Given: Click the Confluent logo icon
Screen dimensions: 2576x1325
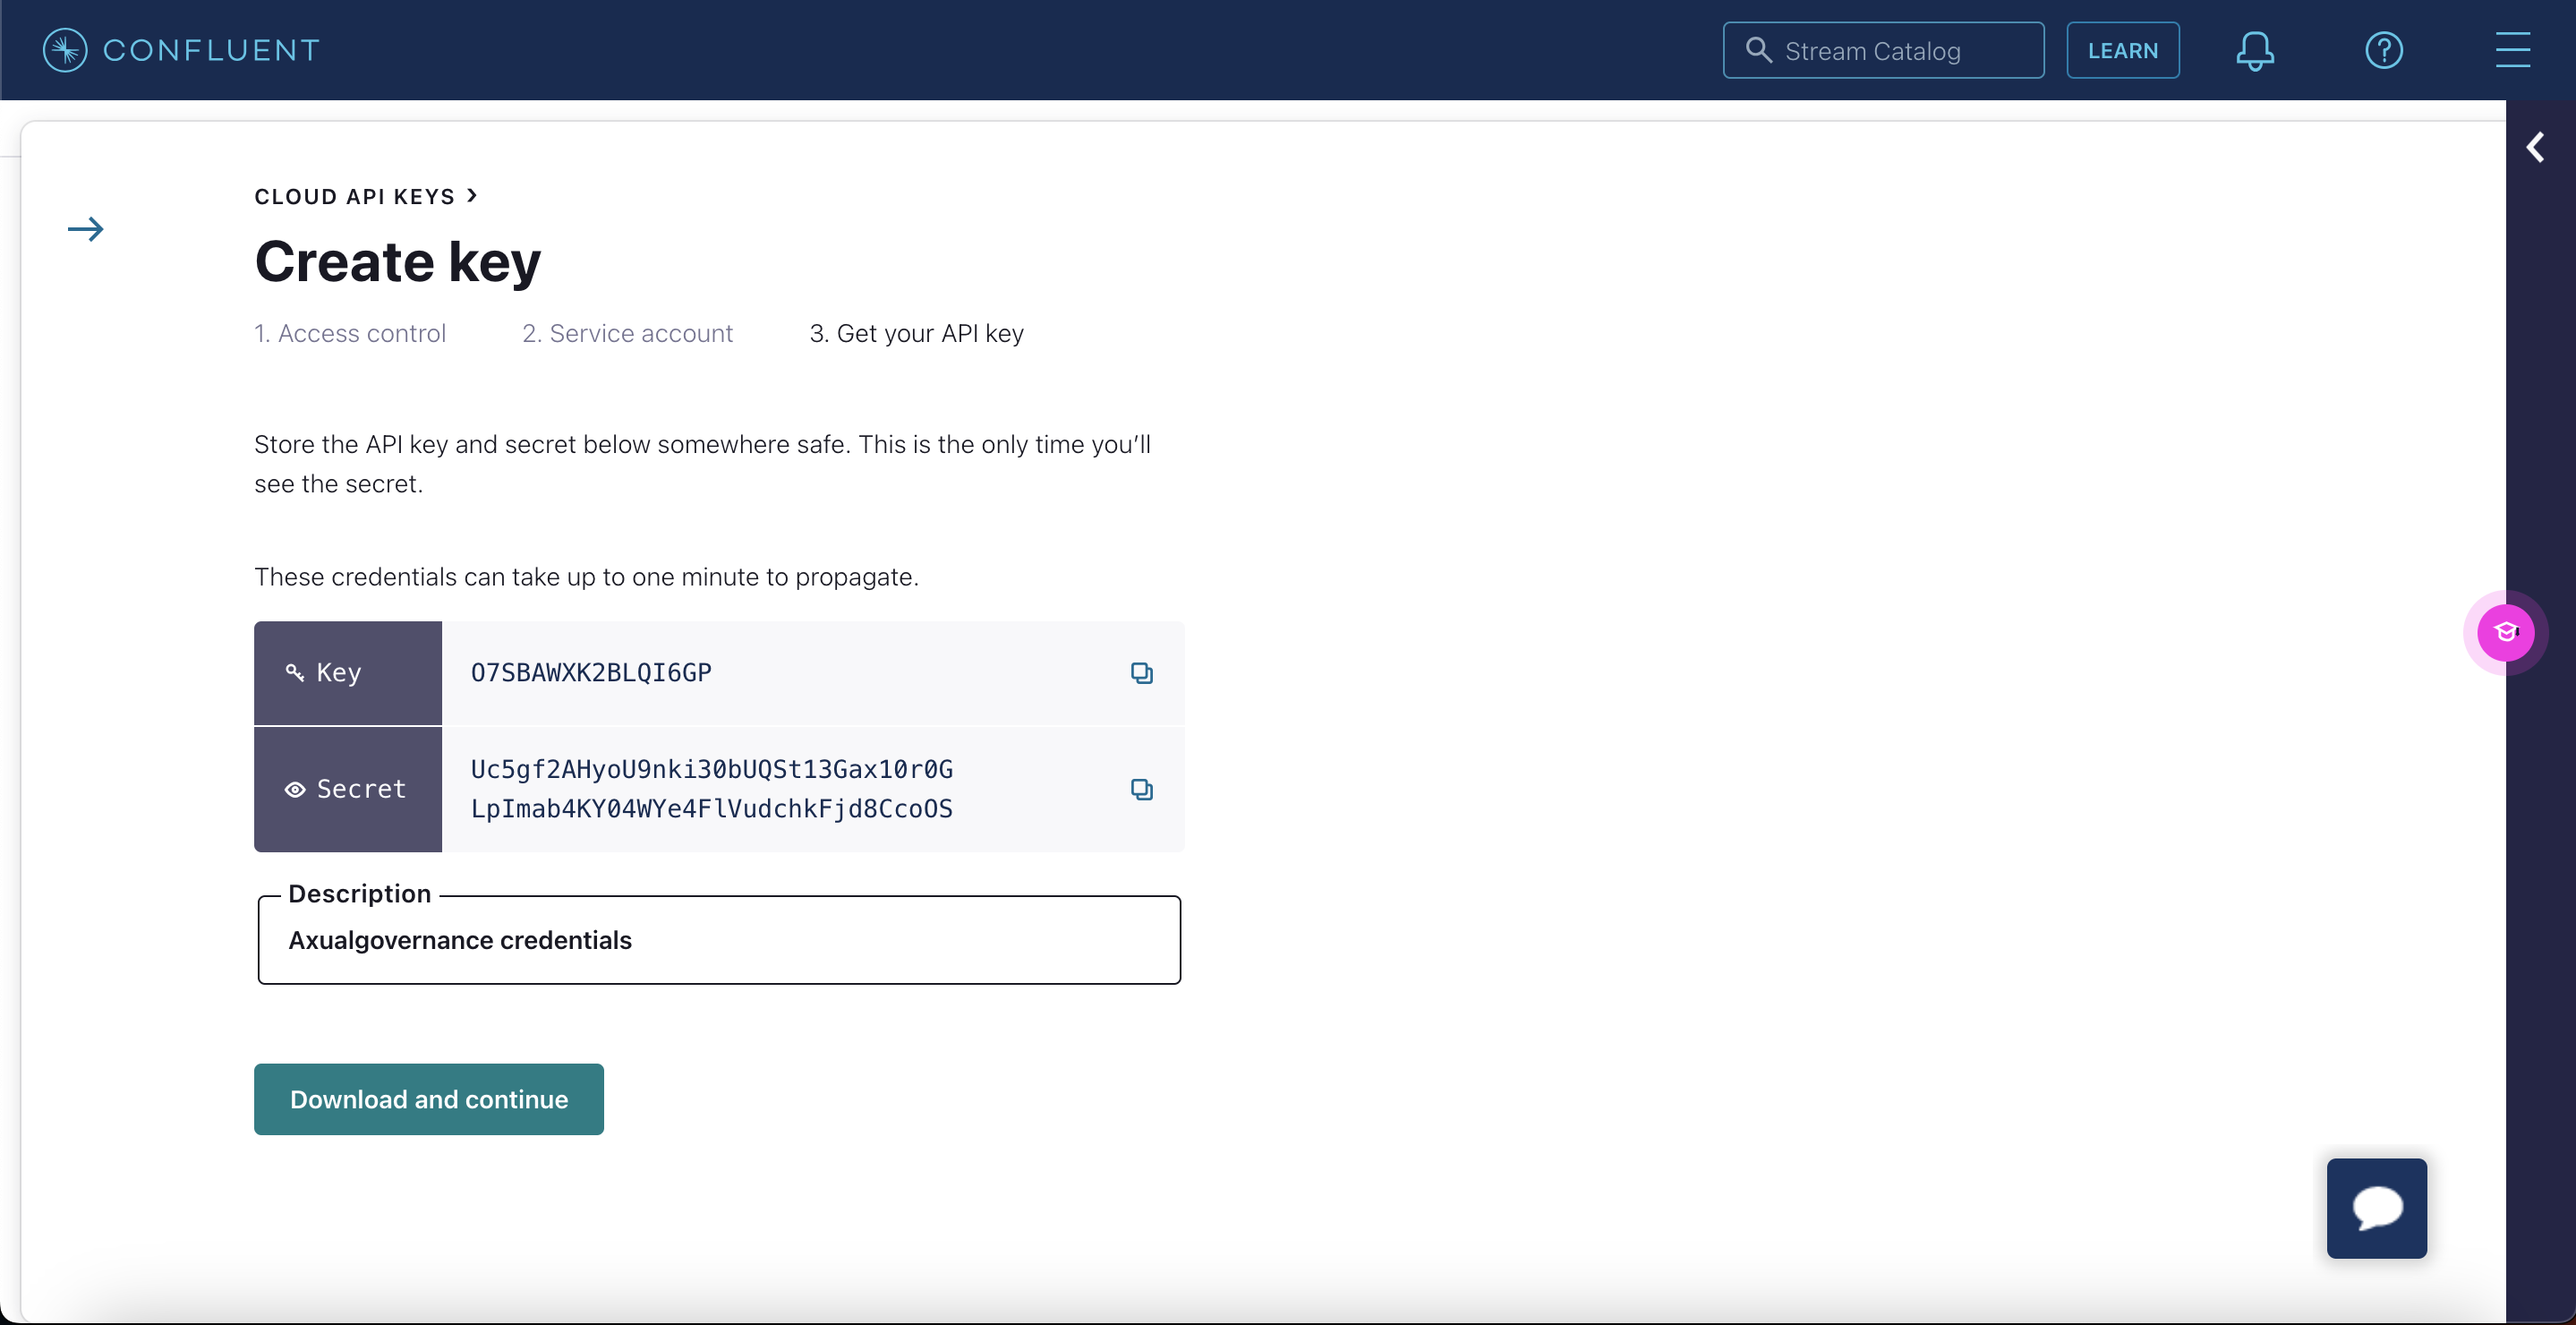Looking at the screenshot, I should click(65, 50).
